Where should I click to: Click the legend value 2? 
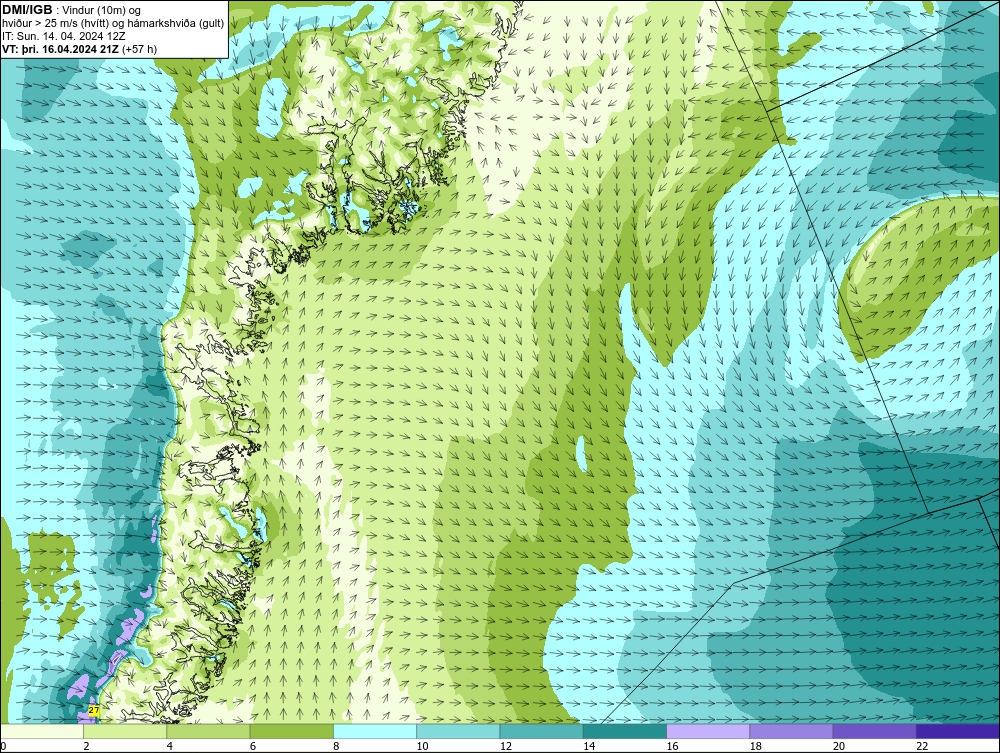86,746
